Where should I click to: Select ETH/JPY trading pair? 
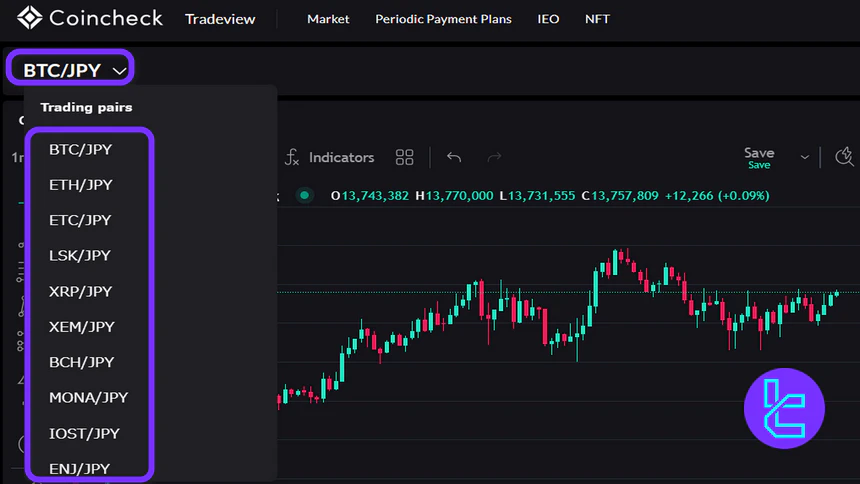(81, 185)
